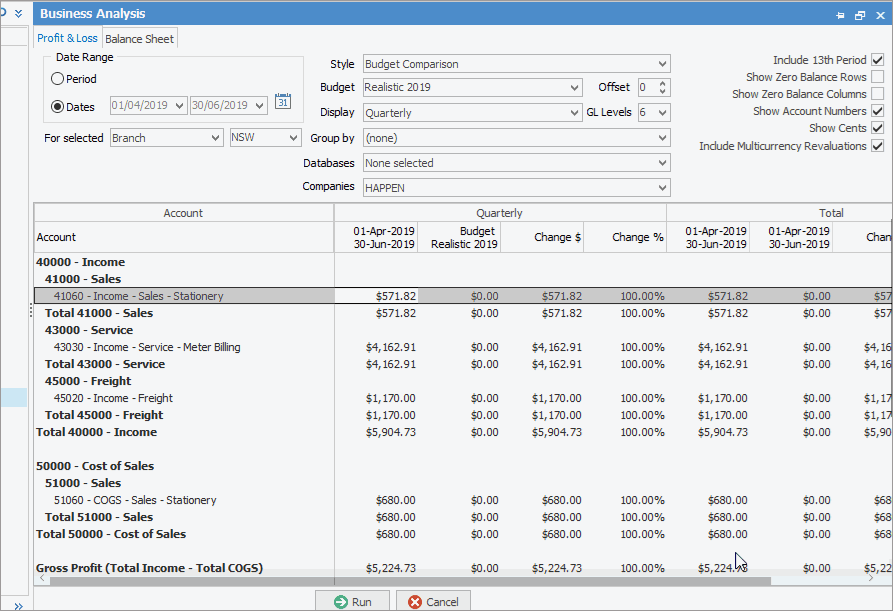
Task: Select the Period radio button
Action: (58, 79)
